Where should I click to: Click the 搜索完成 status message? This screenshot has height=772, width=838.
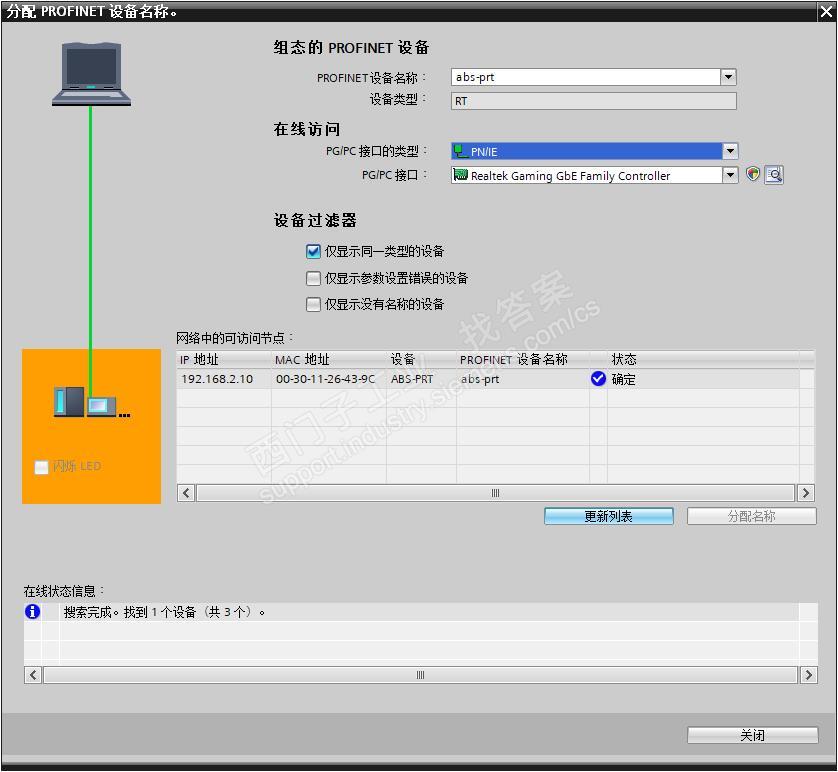(x=164, y=612)
